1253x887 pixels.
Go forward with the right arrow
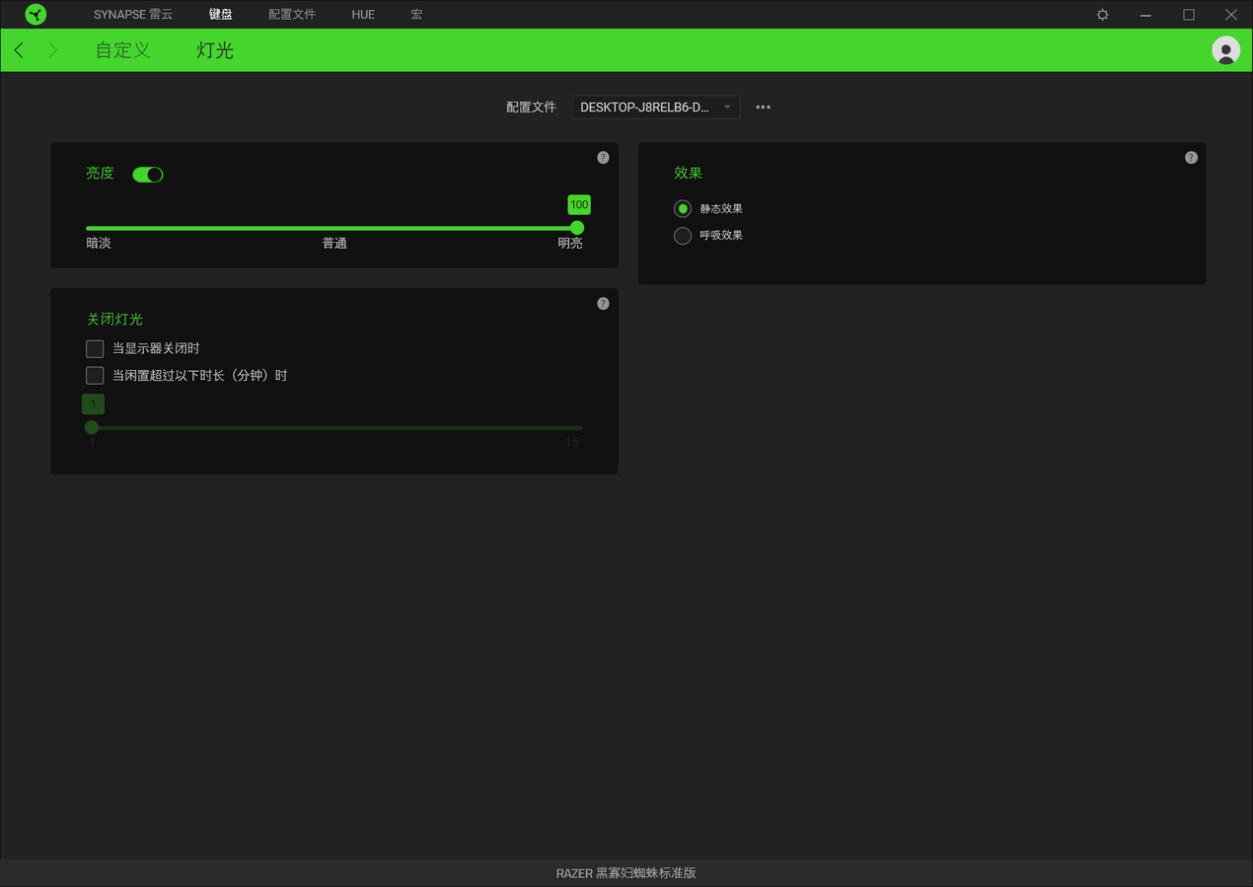point(53,50)
